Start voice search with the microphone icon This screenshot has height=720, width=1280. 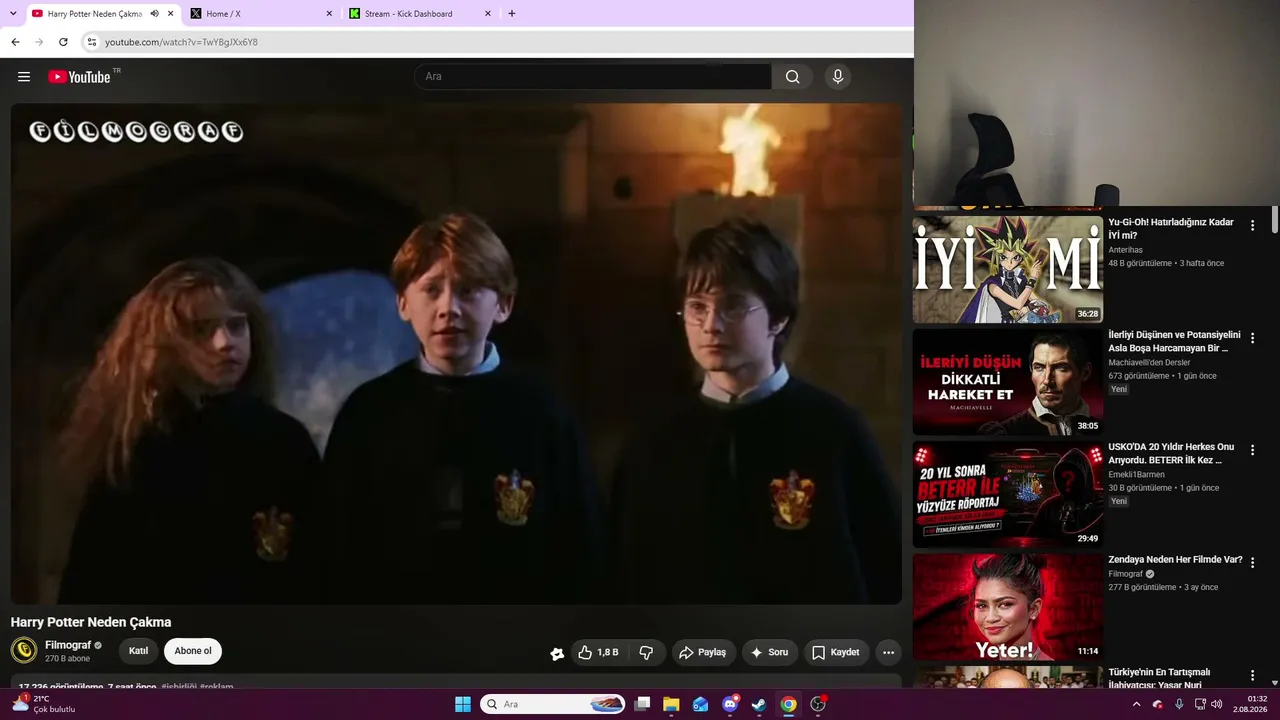pos(838,77)
